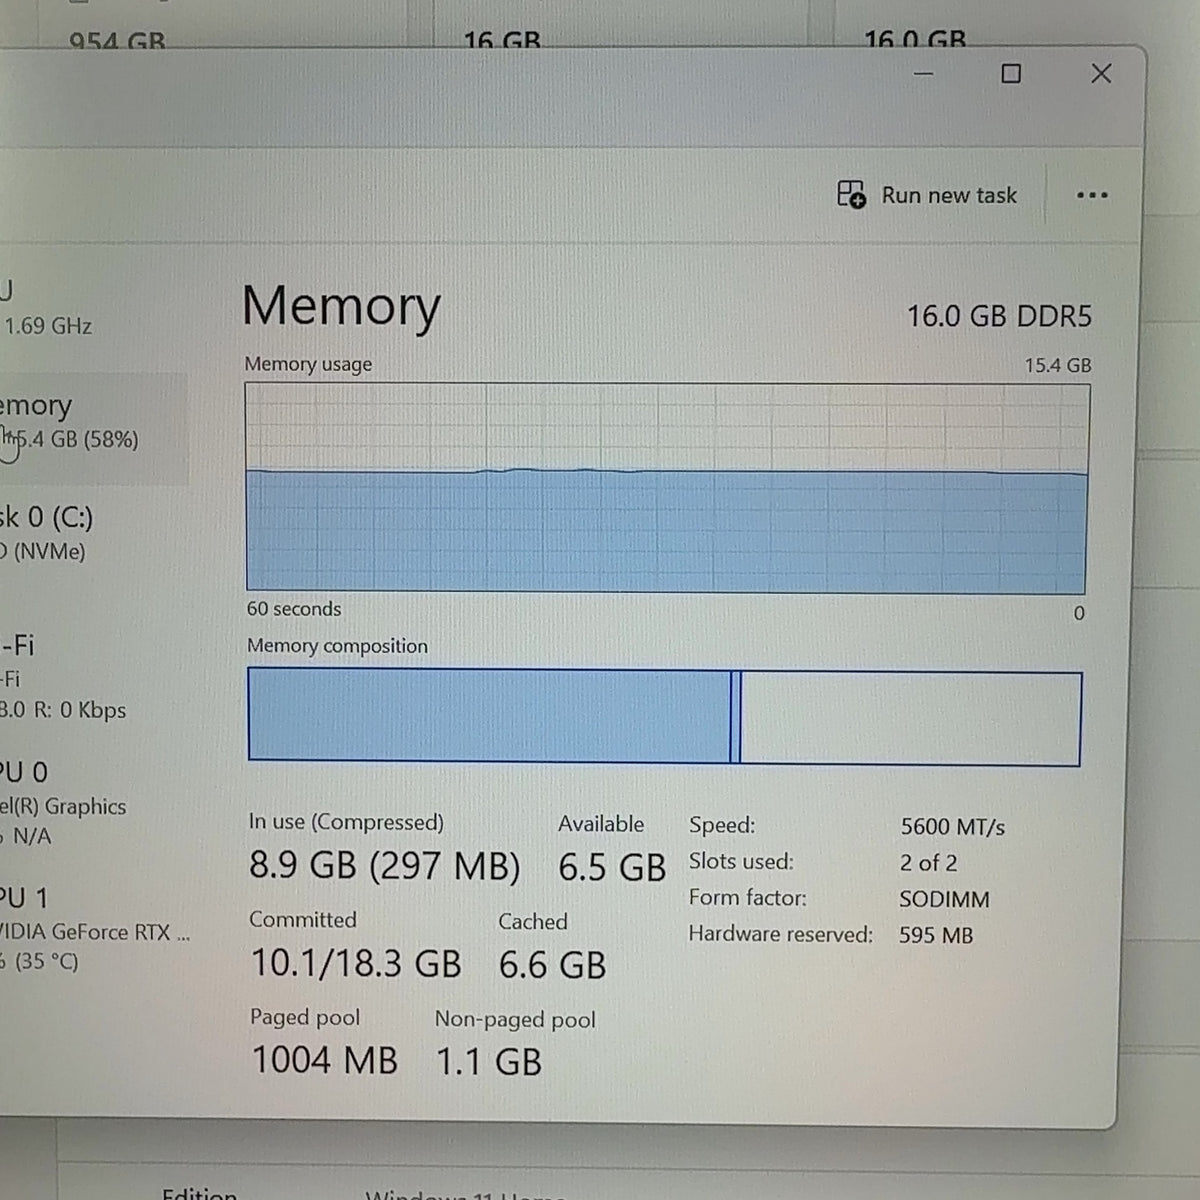Click the free section of Memory composition bar
1200x1200 pixels.
[x=911, y=719]
